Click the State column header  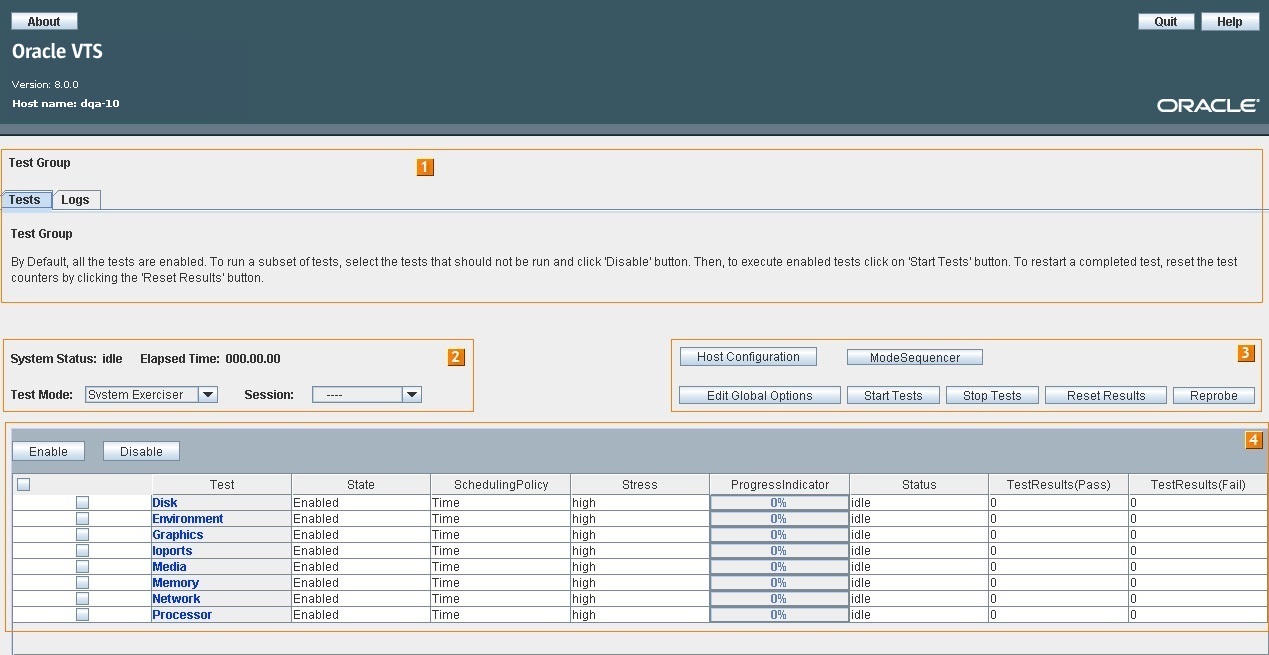tap(361, 484)
